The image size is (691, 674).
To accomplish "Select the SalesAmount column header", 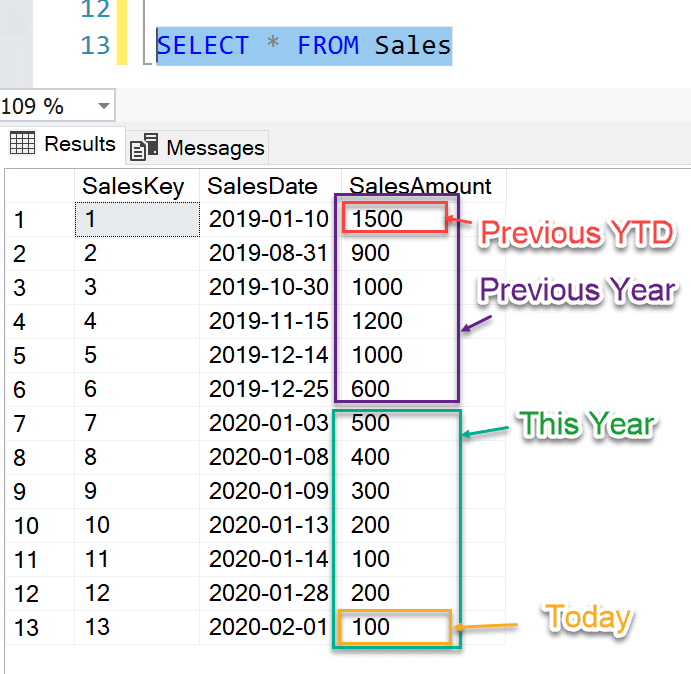I will coord(420,186).
